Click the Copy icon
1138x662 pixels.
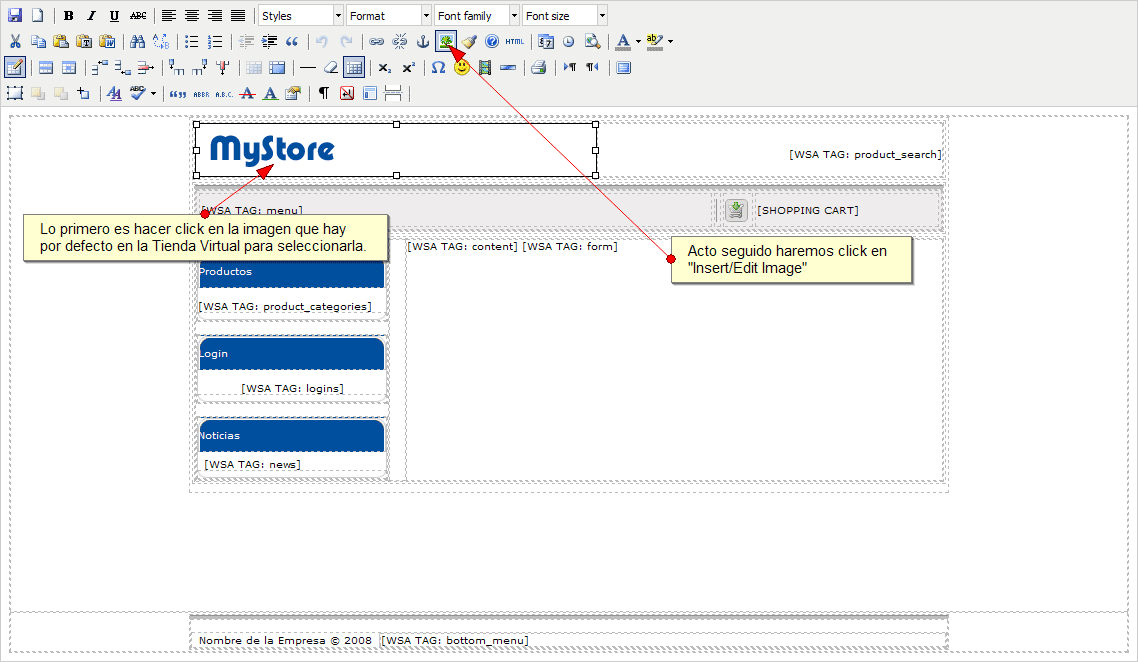tap(38, 41)
